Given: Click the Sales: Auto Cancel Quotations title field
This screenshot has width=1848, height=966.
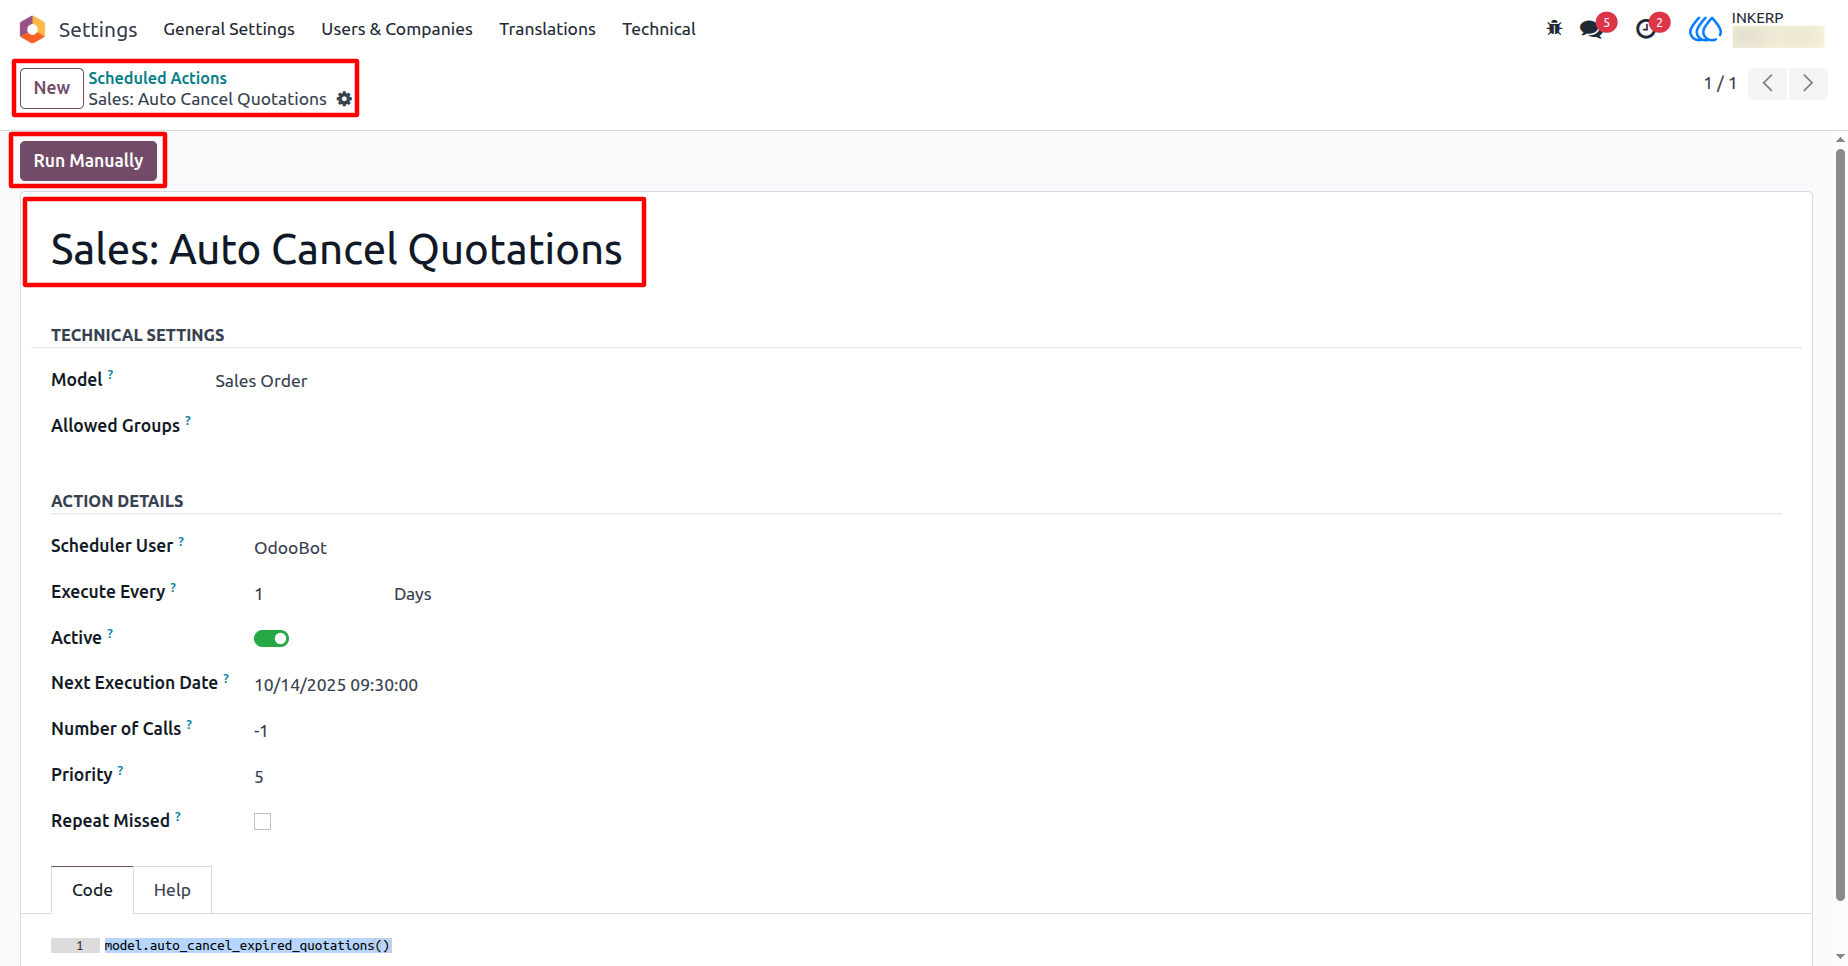Looking at the screenshot, I should point(336,249).
